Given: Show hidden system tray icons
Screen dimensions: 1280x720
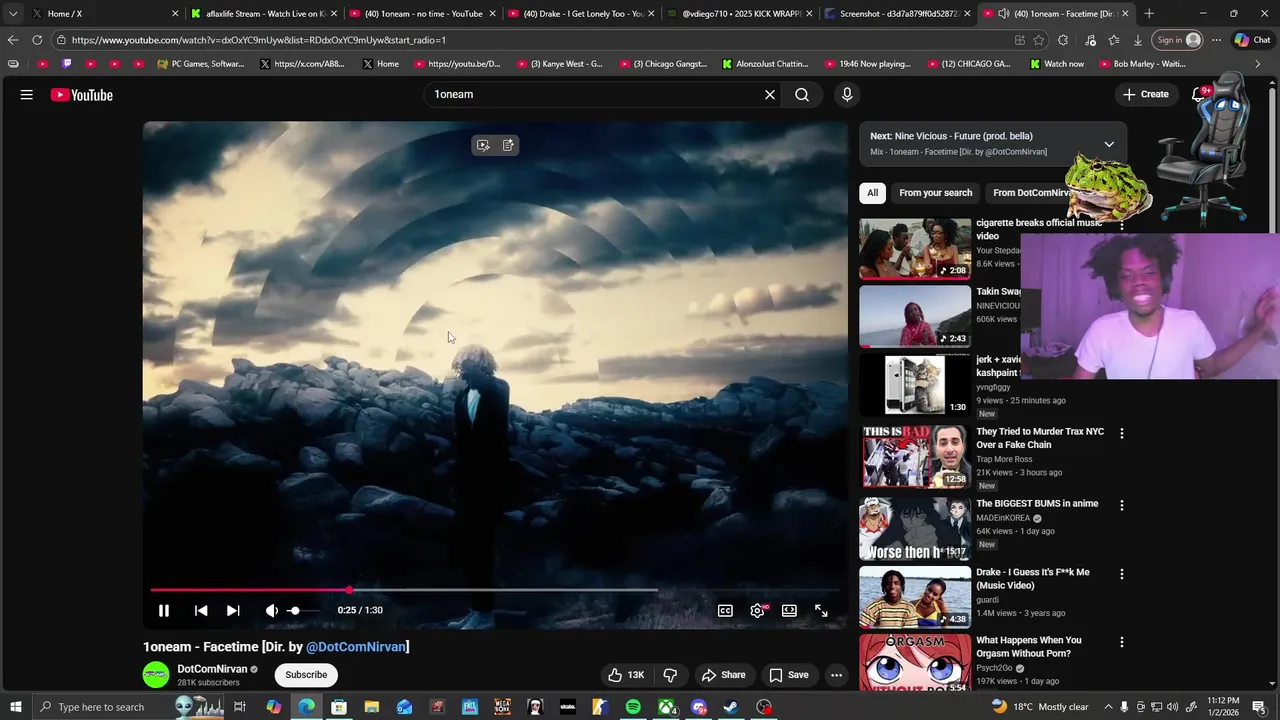Looking at the screenshot, I should coord(1107,707).
